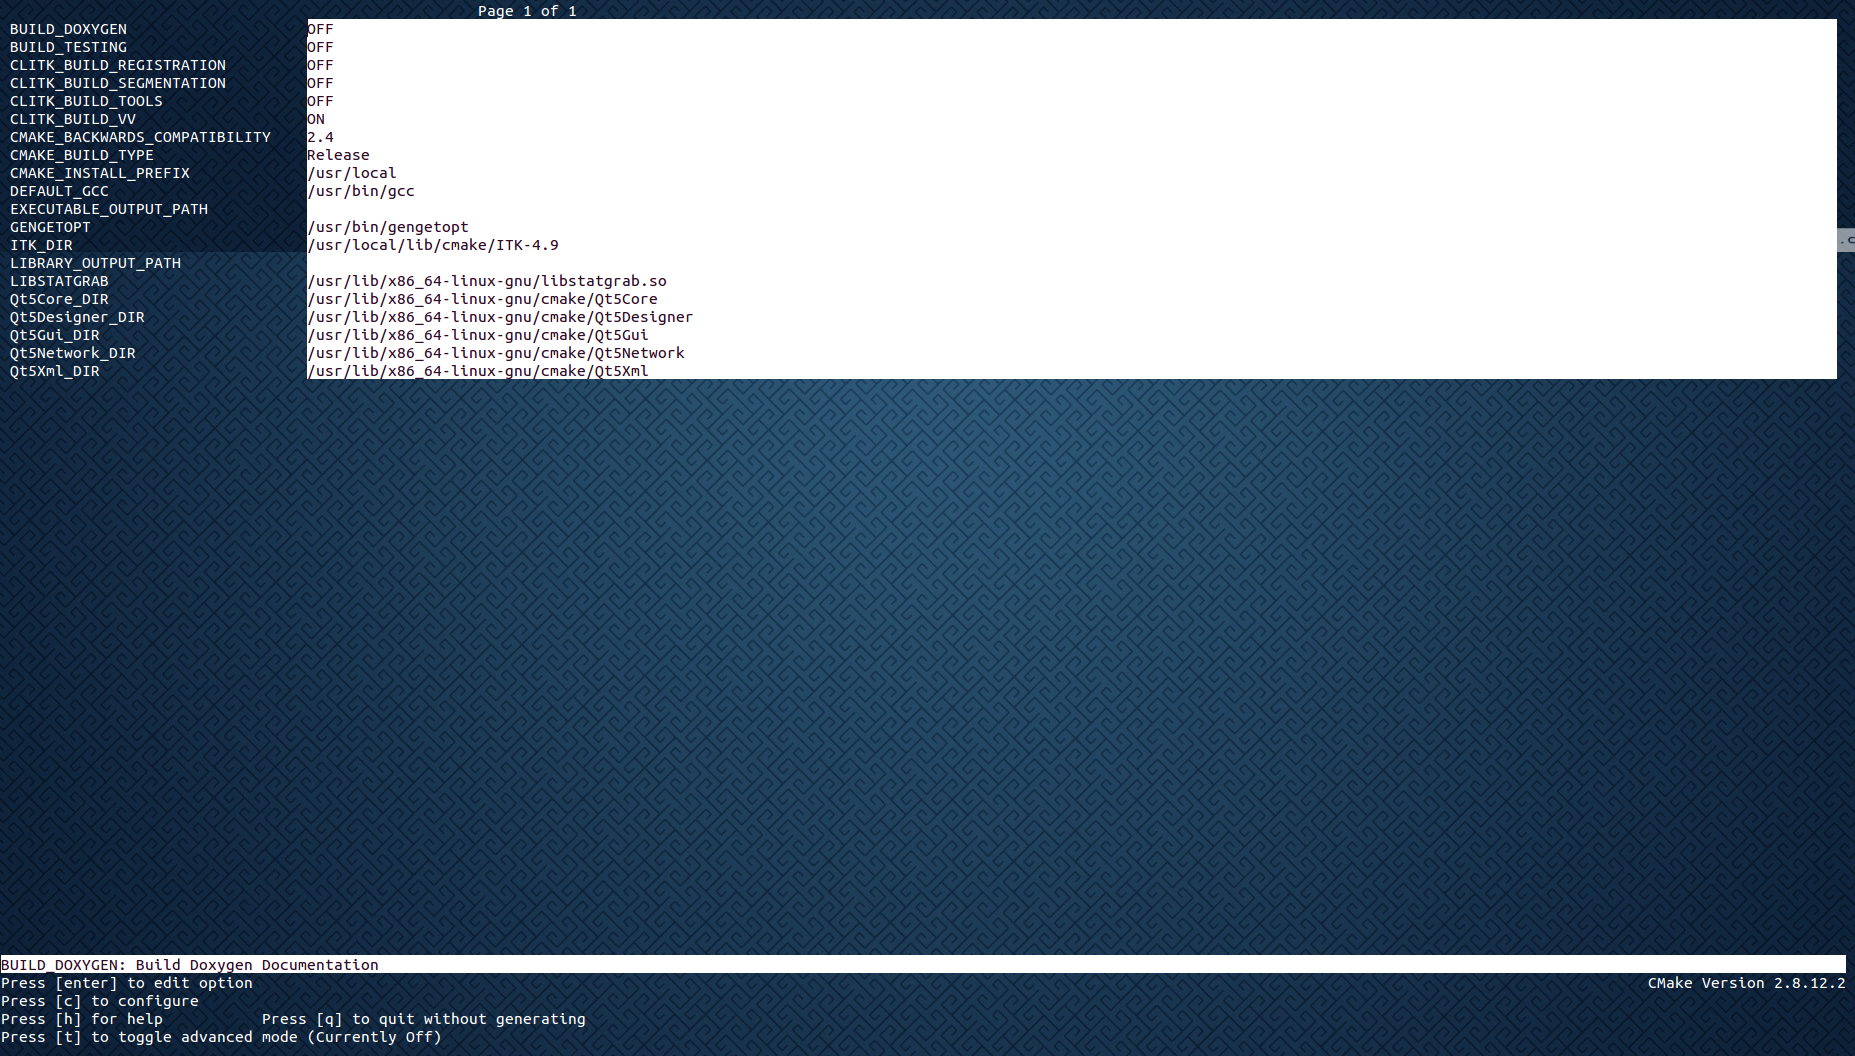Toggle the ON value of CLITK_BUILD_VV
The height and width of the screenshot is (1056, 1855).
tap(316, 119)
